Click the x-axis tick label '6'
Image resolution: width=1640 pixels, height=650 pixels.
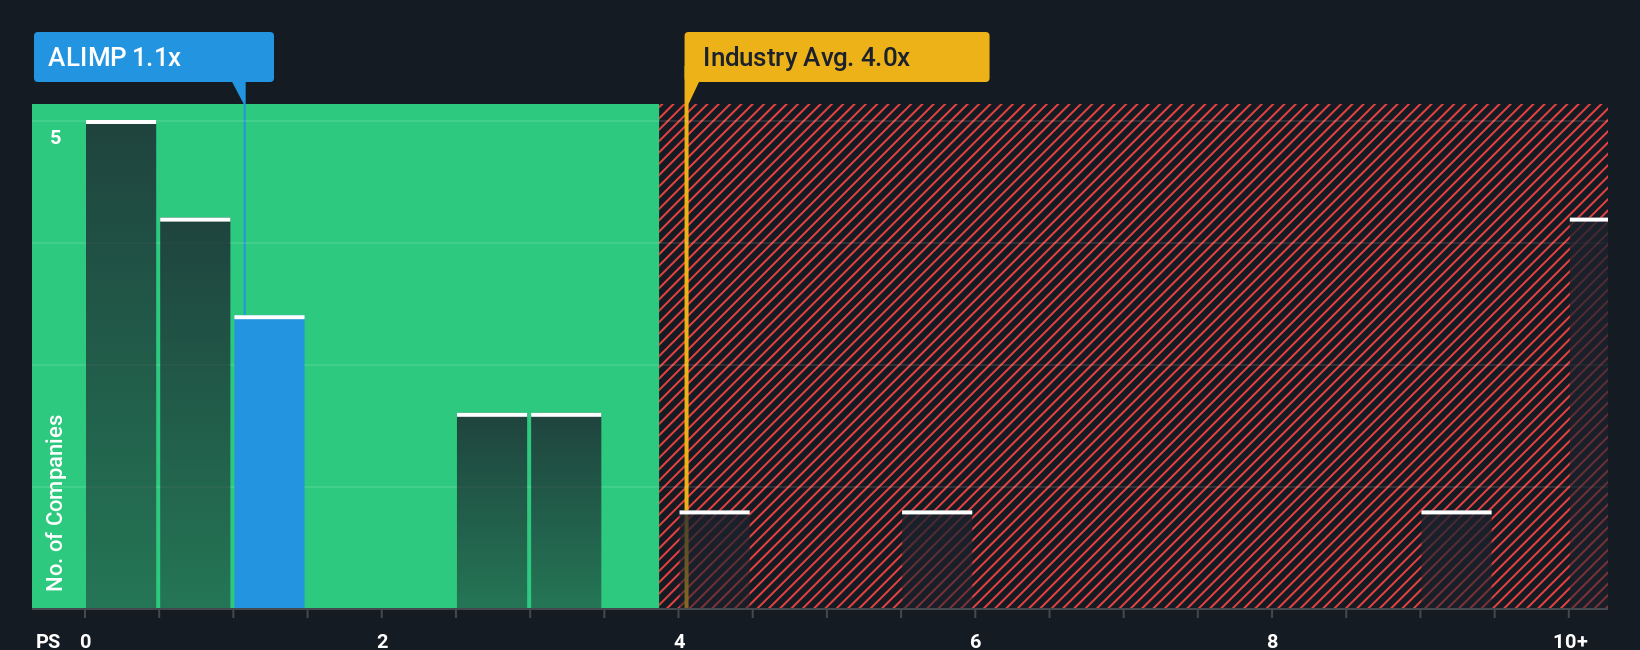click(976, 640)
